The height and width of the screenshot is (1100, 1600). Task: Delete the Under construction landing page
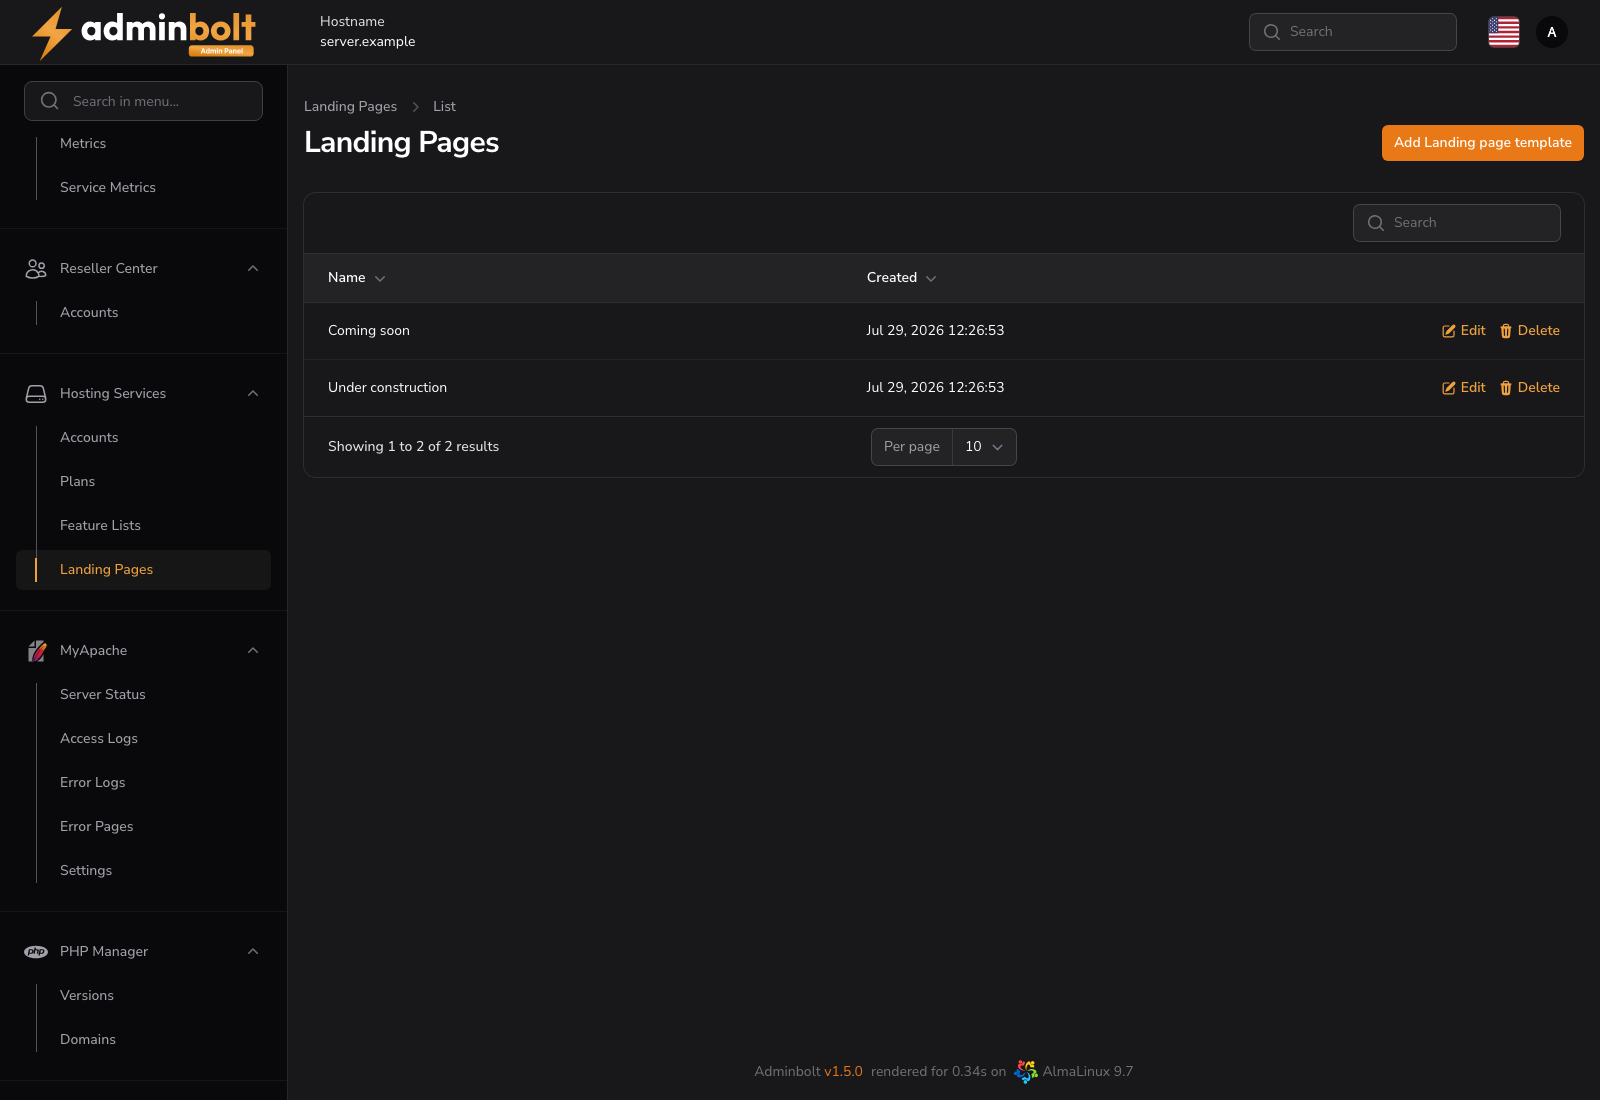tap(1530, 388)
